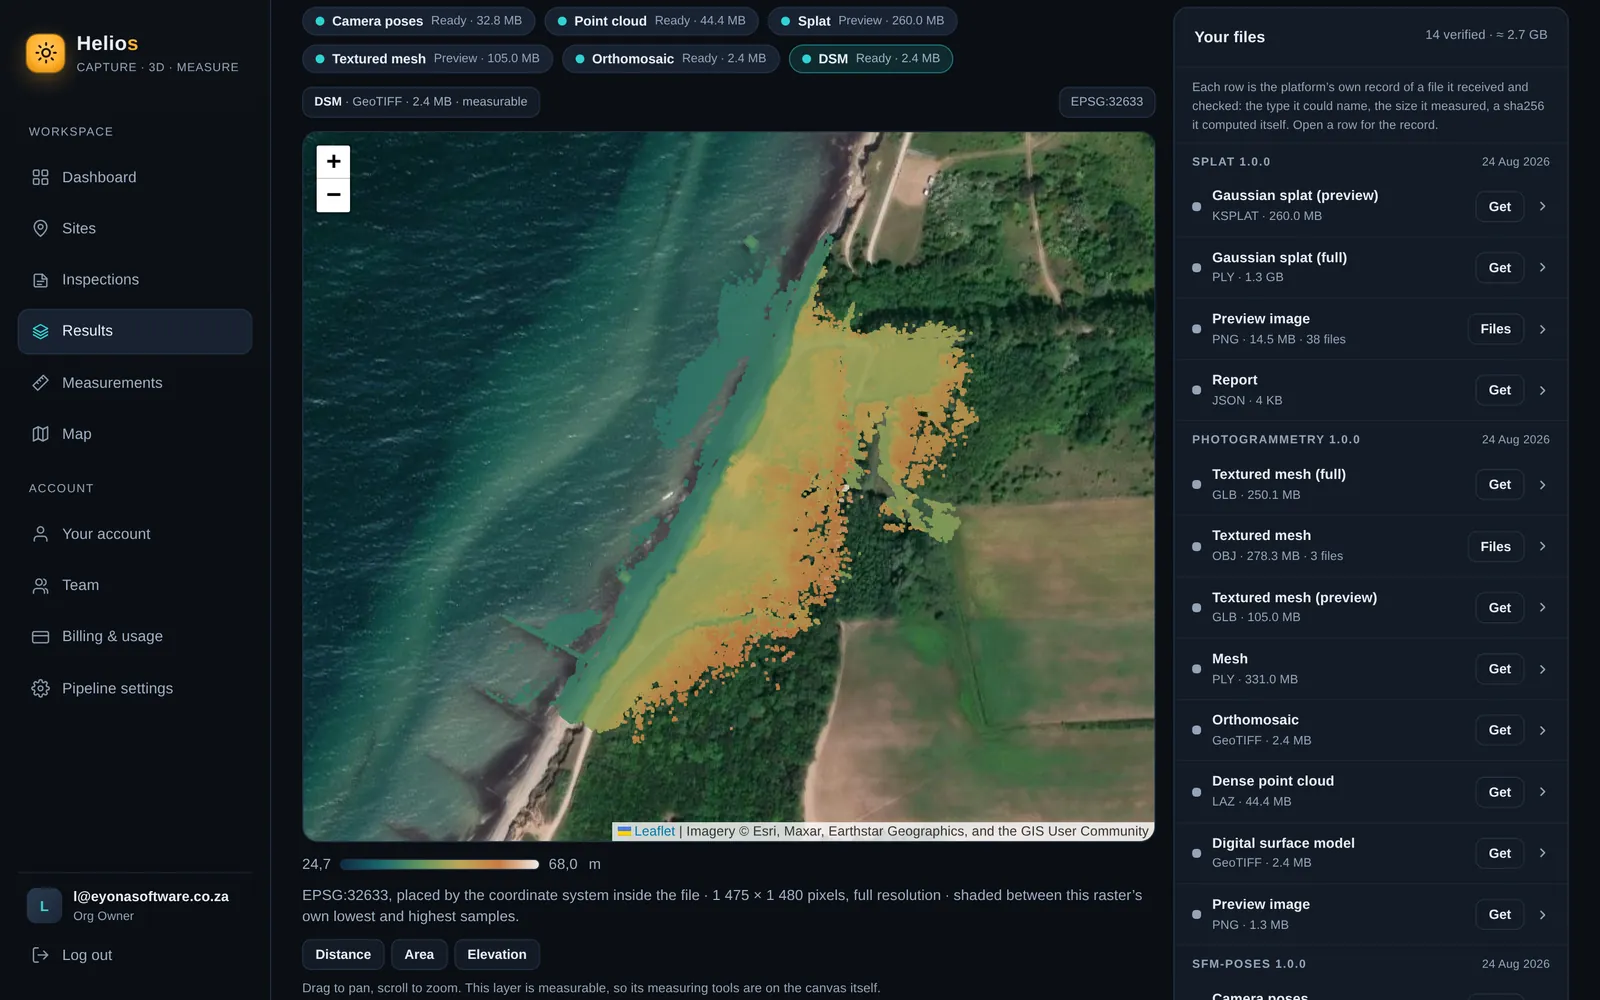Click the Pipeline settings gear icon
The image size is (1600, 1000).
pos(40,688)
